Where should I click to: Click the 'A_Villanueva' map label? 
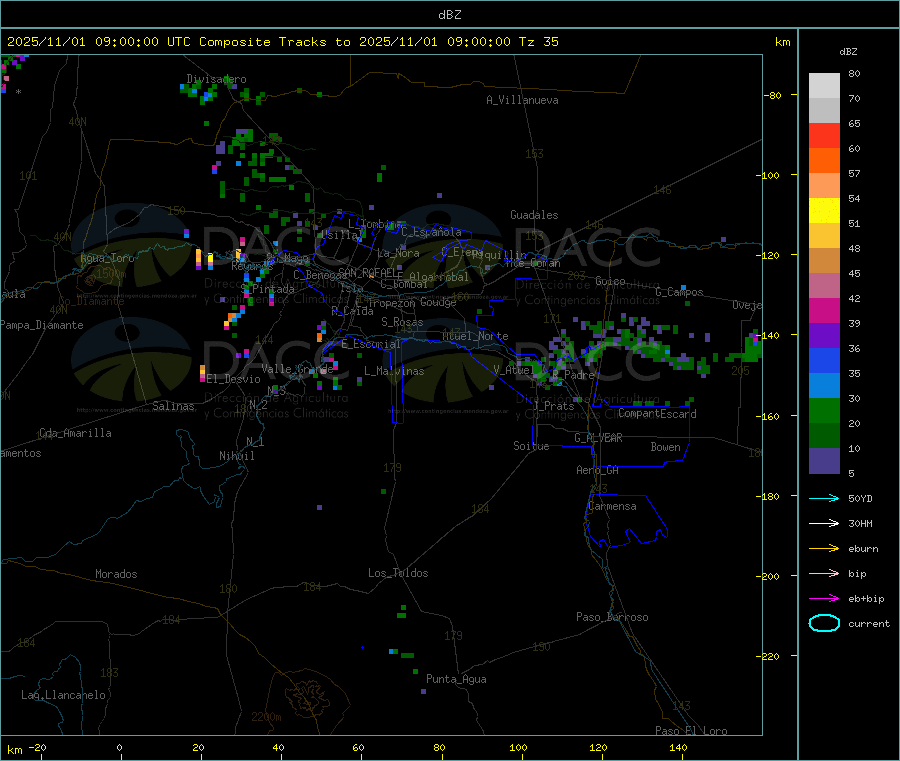point(522,100)
